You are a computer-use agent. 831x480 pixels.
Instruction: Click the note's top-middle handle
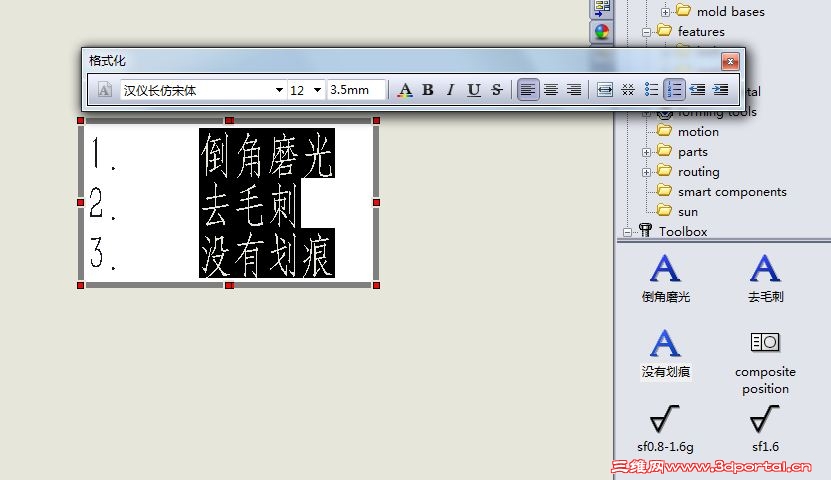click(x=229, y=121)
